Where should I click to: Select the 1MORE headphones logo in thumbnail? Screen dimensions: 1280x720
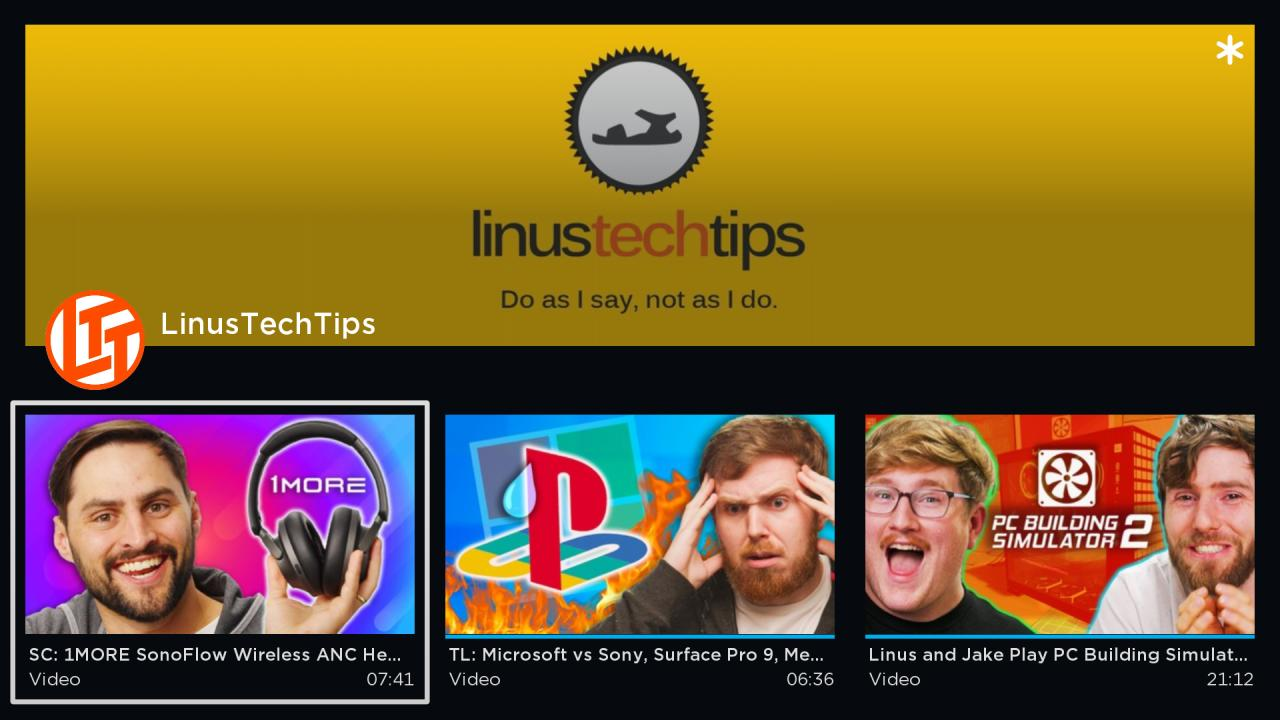[316, 486]
